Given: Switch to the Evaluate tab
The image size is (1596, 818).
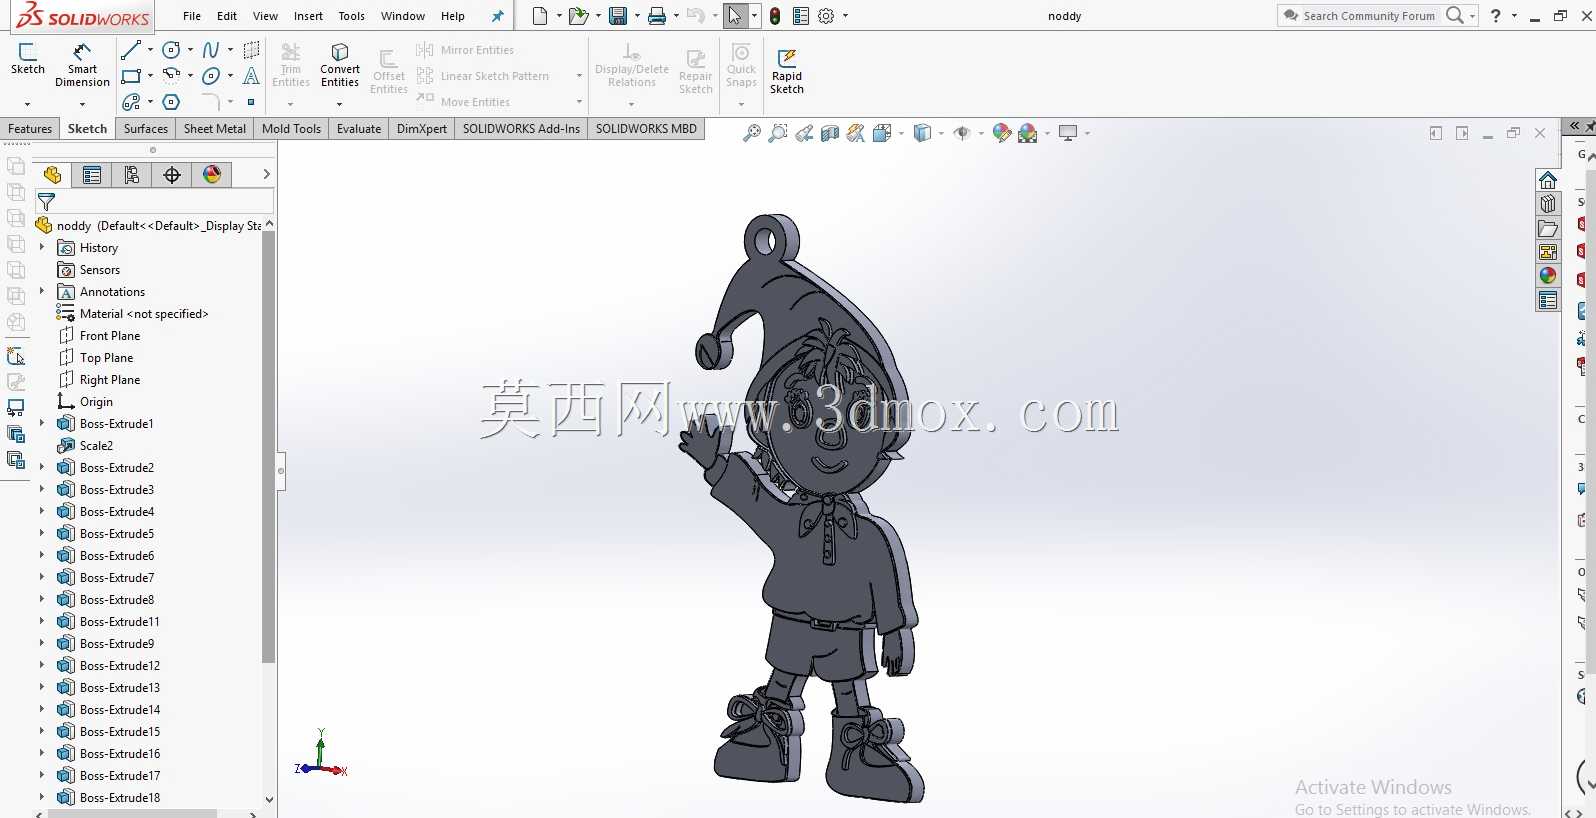Looking at the screenshot, I should 359,129.
